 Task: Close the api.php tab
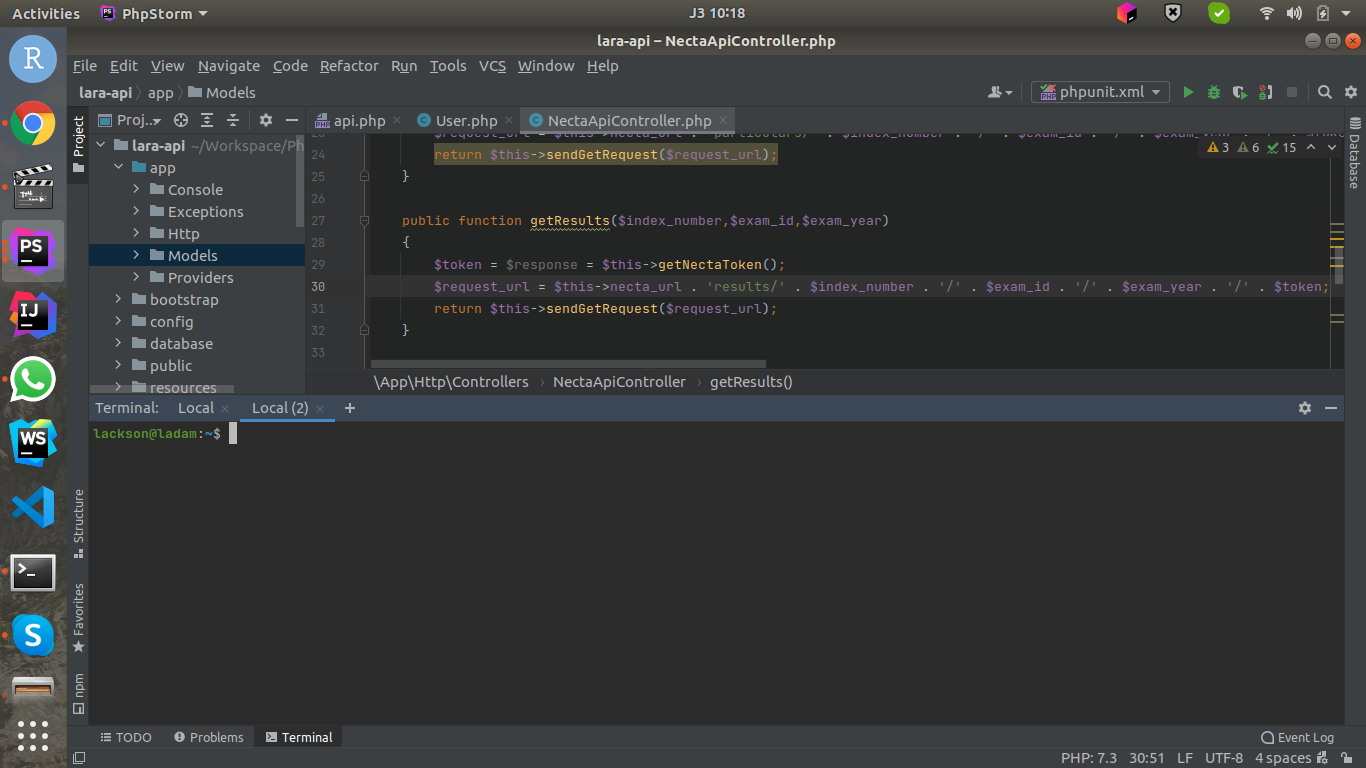click(397, 120)
